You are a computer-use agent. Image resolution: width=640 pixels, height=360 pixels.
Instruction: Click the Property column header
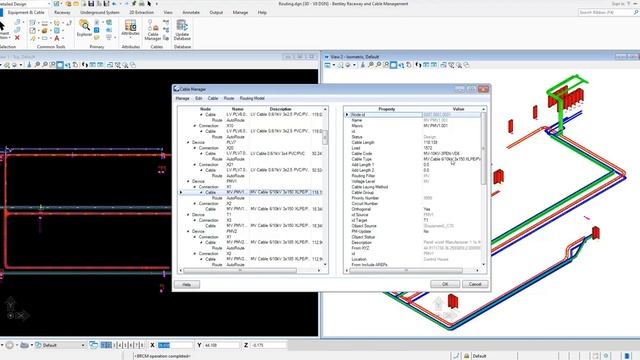click(x=386, y=109)
